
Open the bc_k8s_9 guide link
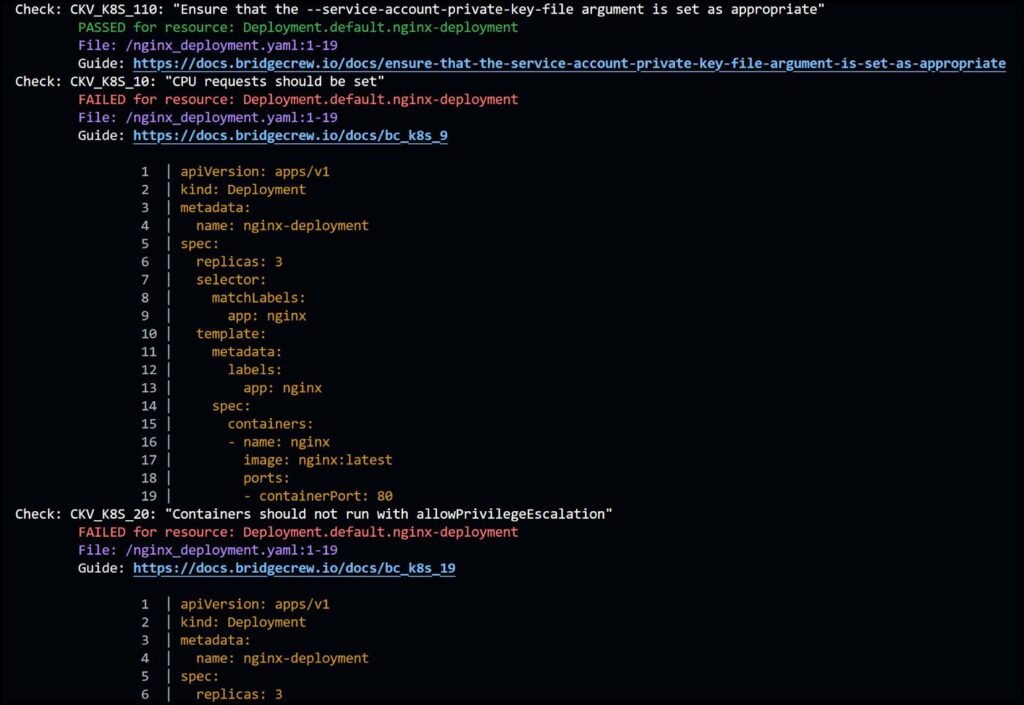pos(290,135)
